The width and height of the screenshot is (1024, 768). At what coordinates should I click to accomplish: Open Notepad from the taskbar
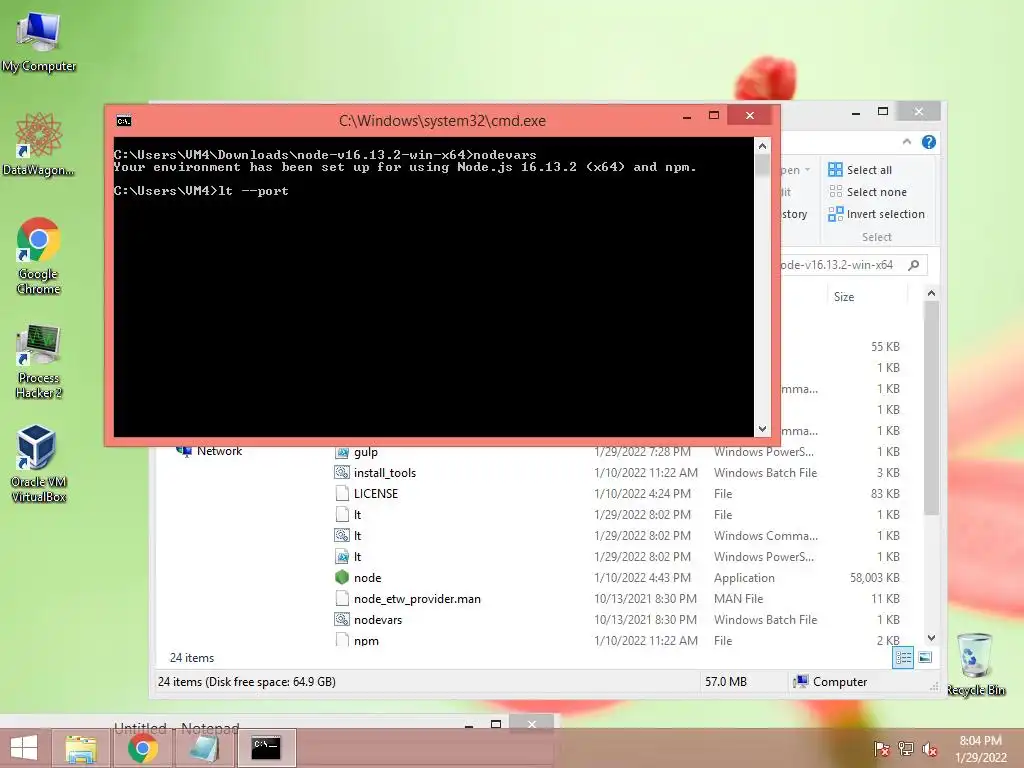[x=204, y=748]
